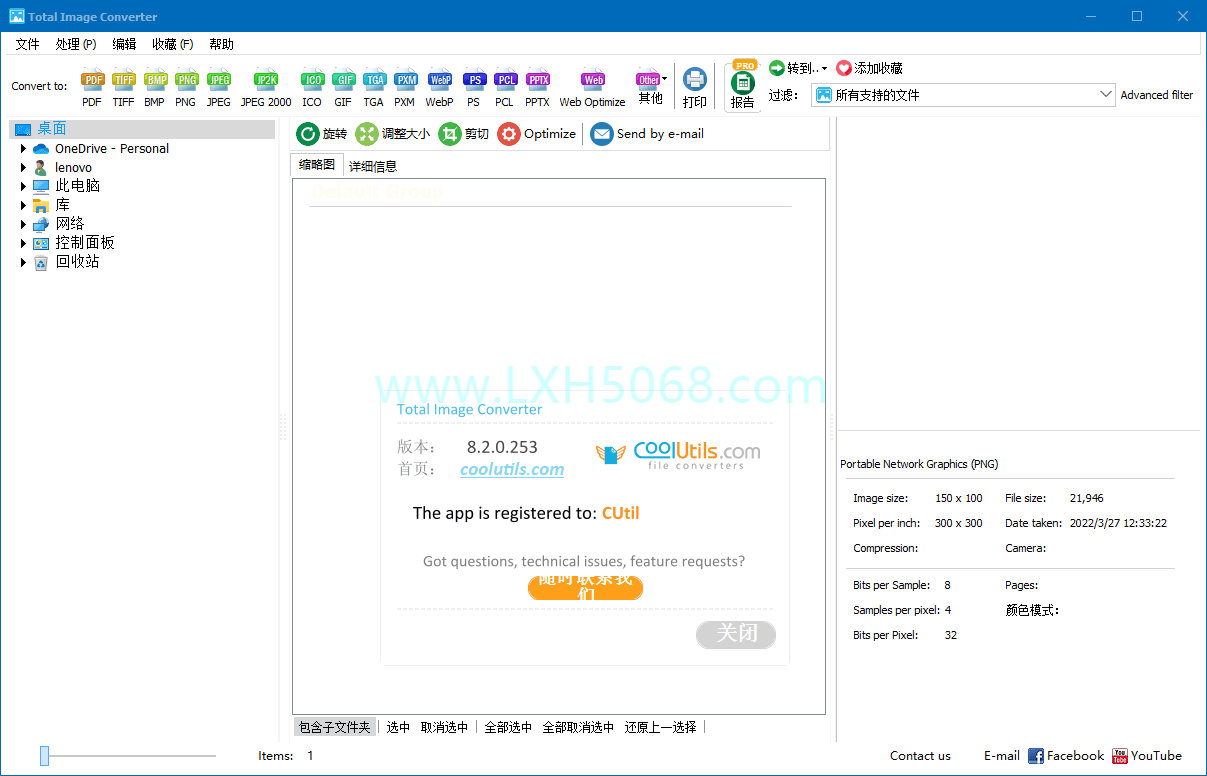Click 还原上一选择 to restore selection
The height and width of the screenshot is (776, 1207).
coord(660,727)
